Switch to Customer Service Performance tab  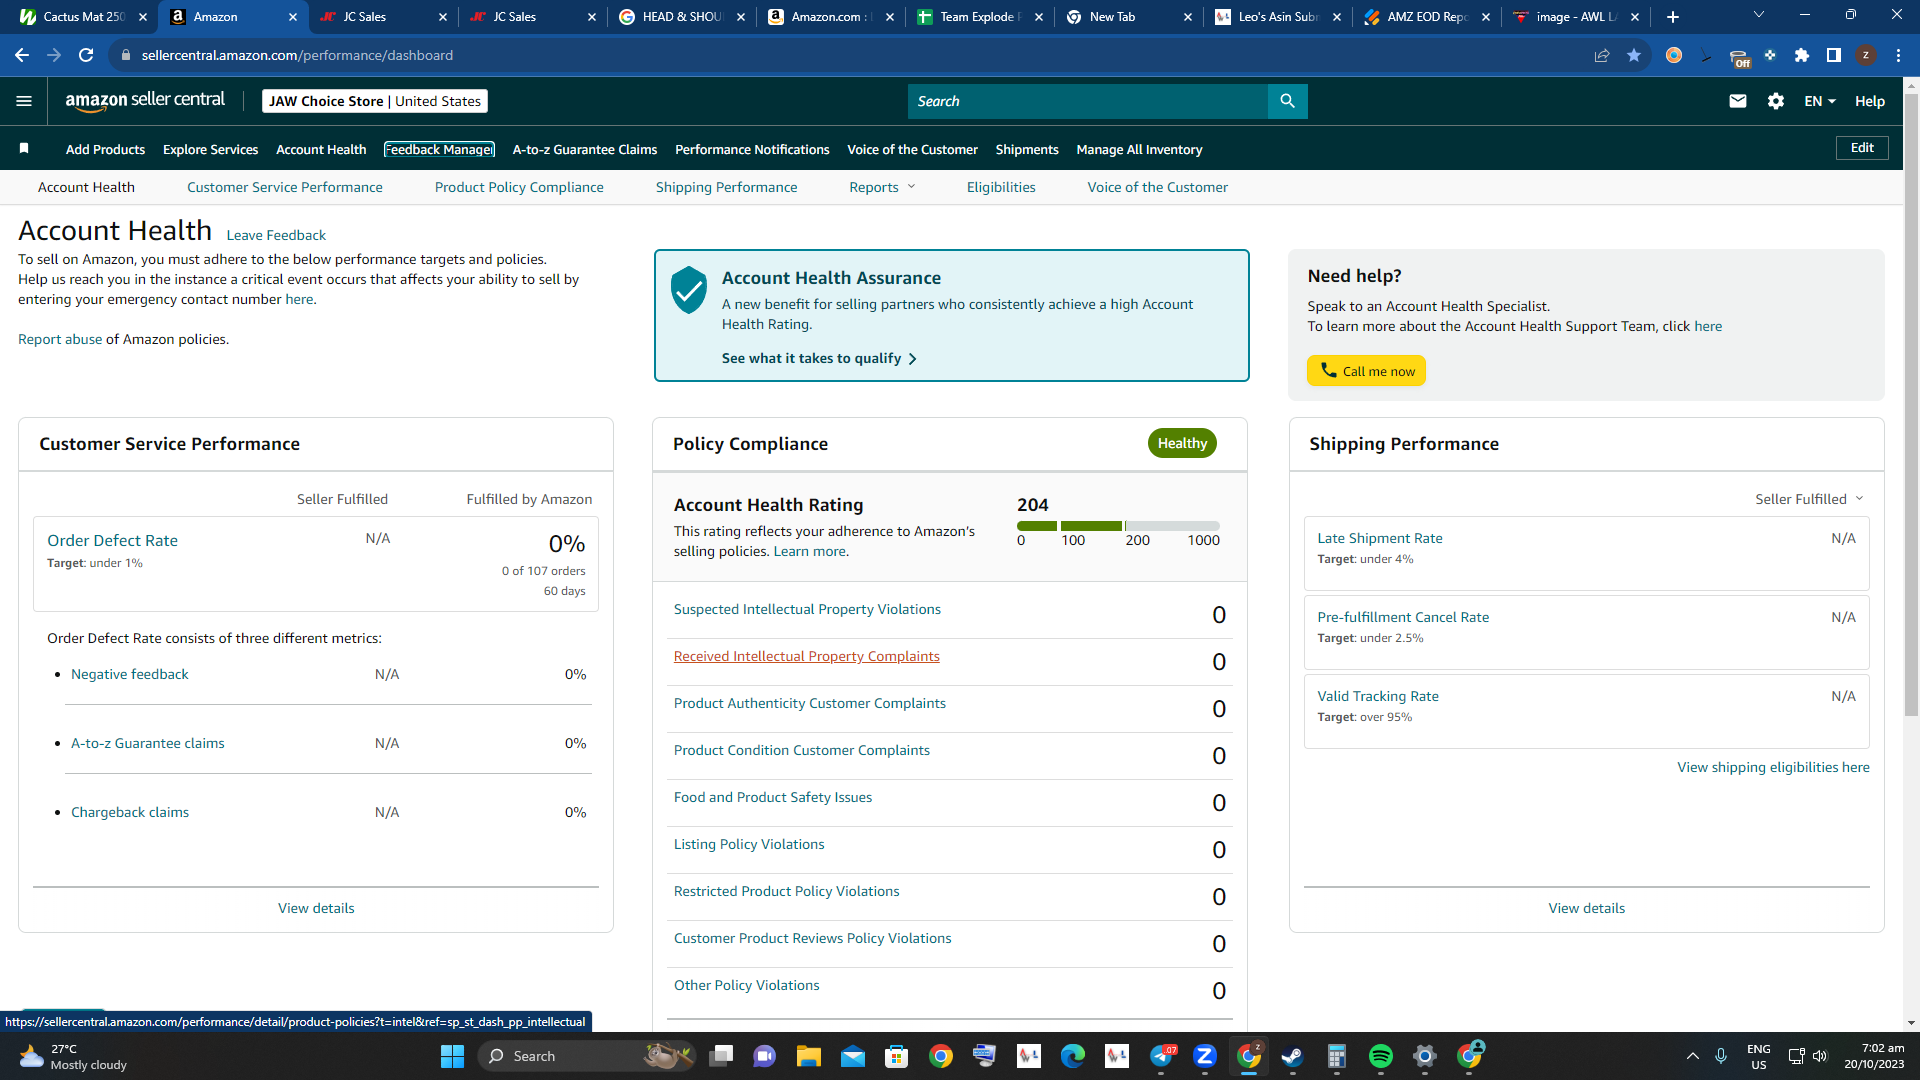coord(285,187)
